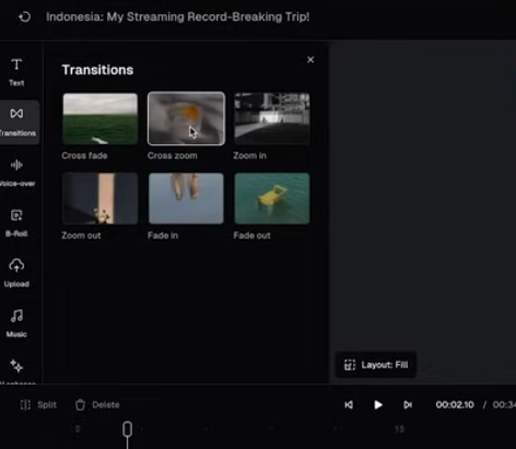
Task: Click the Split button
Action: pos(38,405)
